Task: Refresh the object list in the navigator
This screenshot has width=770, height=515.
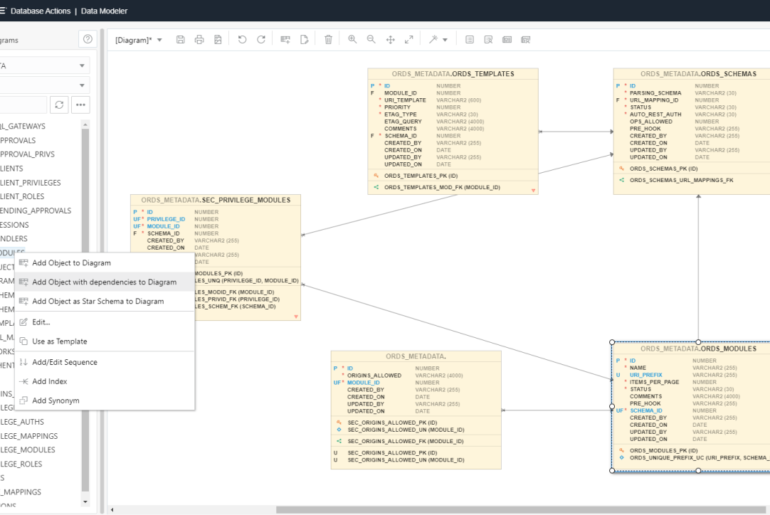Action: 59,105
